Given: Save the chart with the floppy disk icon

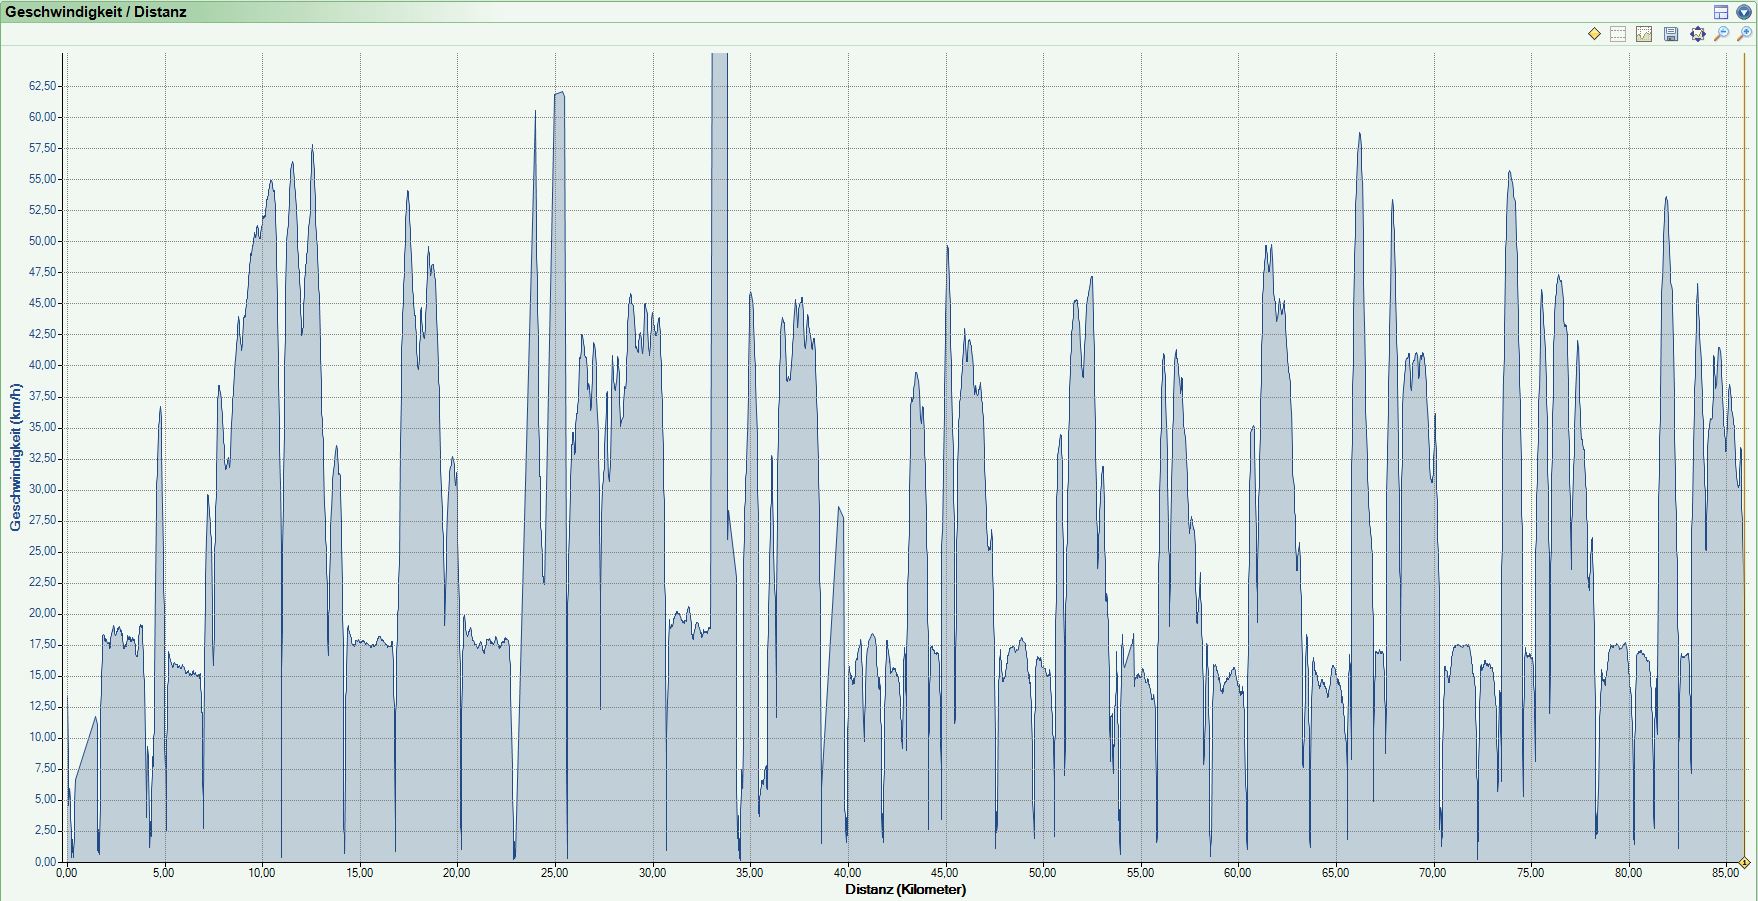Looking at the screenshot, I should tap(1671, 34).
